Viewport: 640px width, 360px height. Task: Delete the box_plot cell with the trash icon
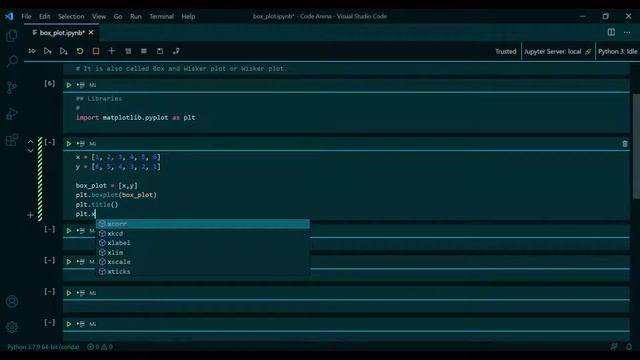(624, 144)
